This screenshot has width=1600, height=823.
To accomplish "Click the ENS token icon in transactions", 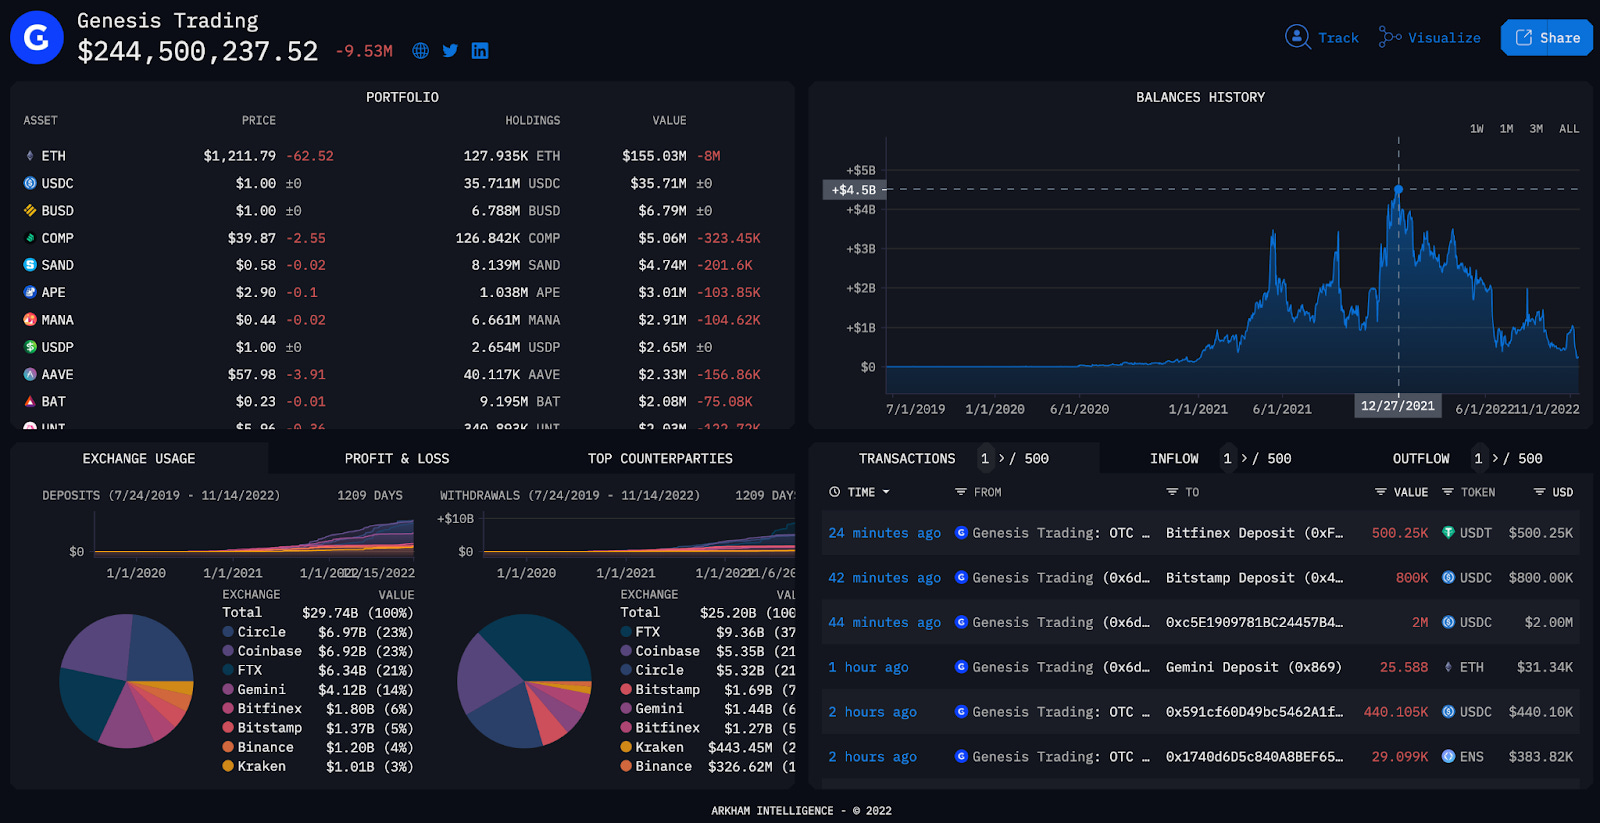I will click(1448, 756).
